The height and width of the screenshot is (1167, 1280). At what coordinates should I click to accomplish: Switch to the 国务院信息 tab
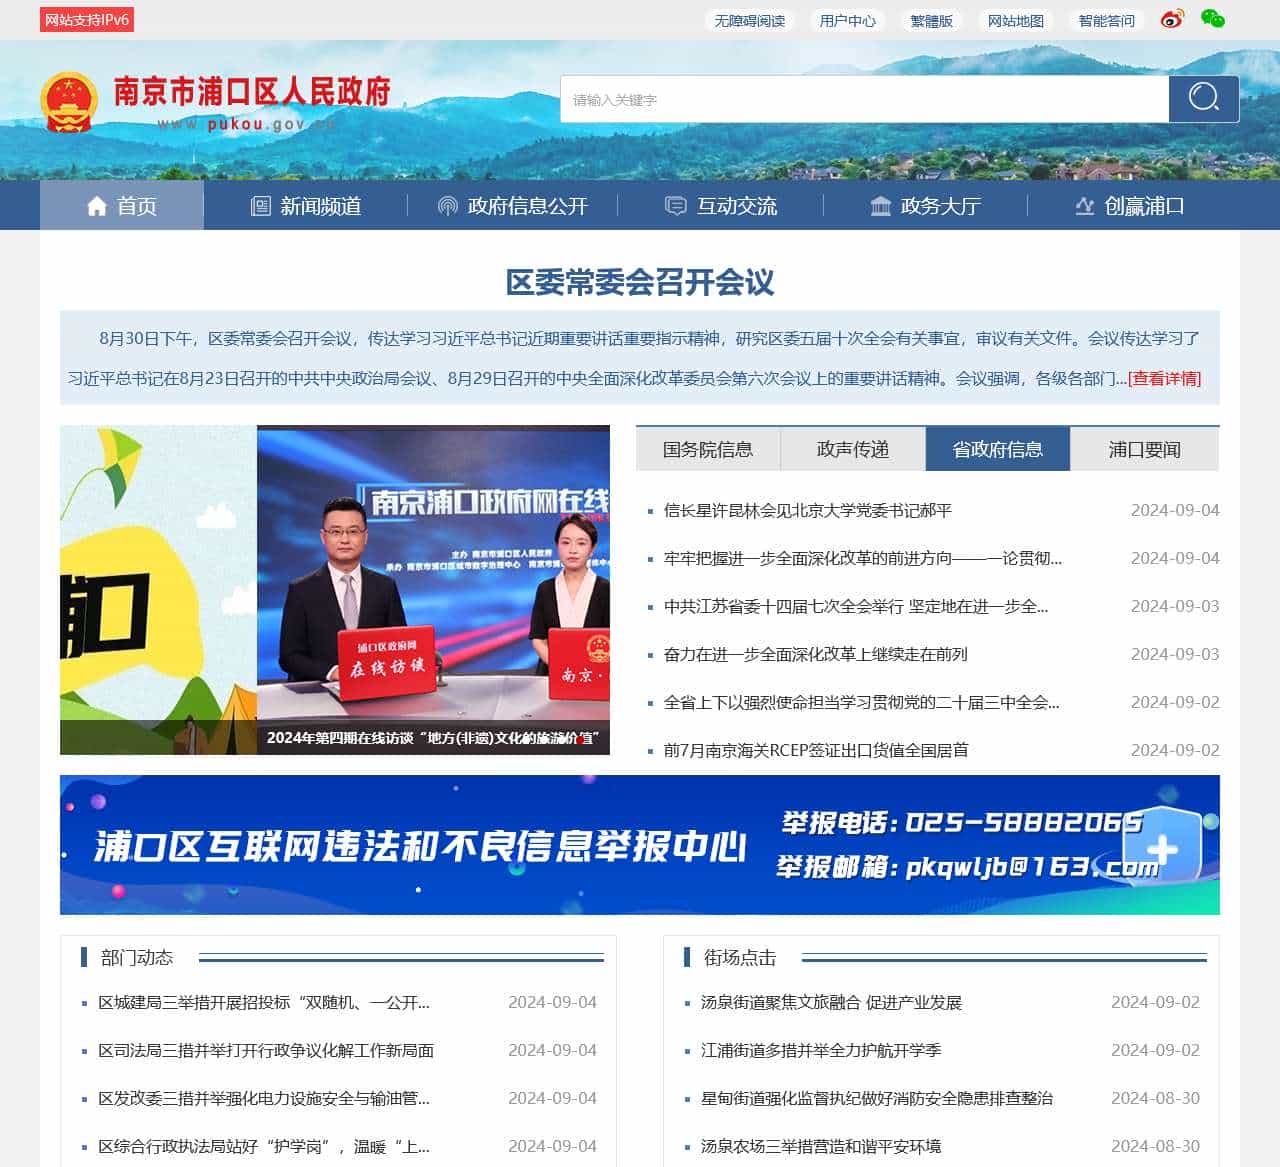point(708,449)
